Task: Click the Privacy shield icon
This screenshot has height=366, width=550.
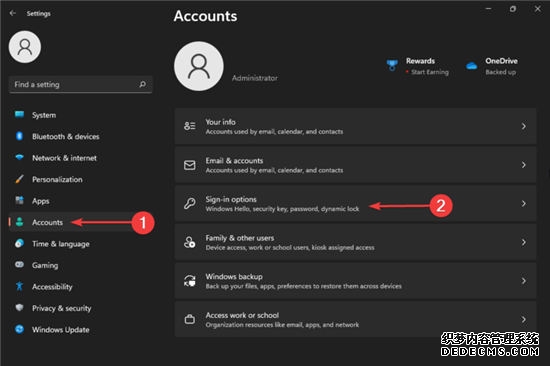Action: coord(19,308)
